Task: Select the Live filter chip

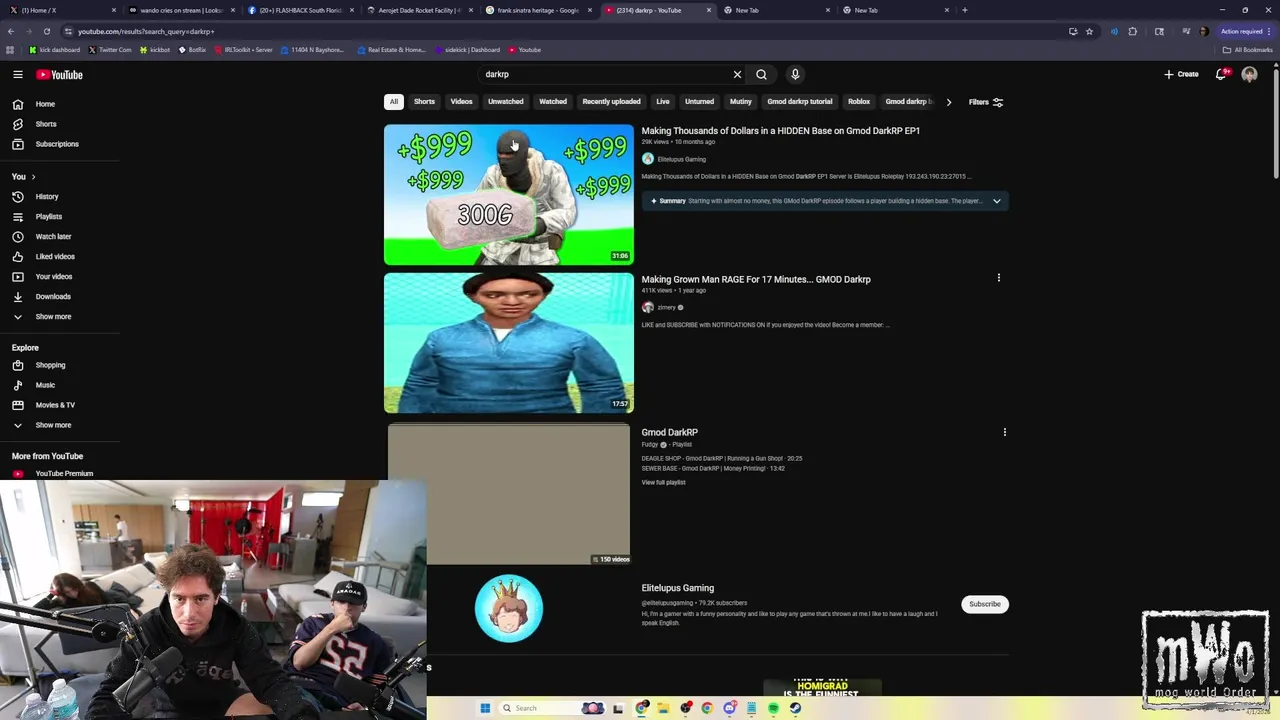Action: pos(662,102)
